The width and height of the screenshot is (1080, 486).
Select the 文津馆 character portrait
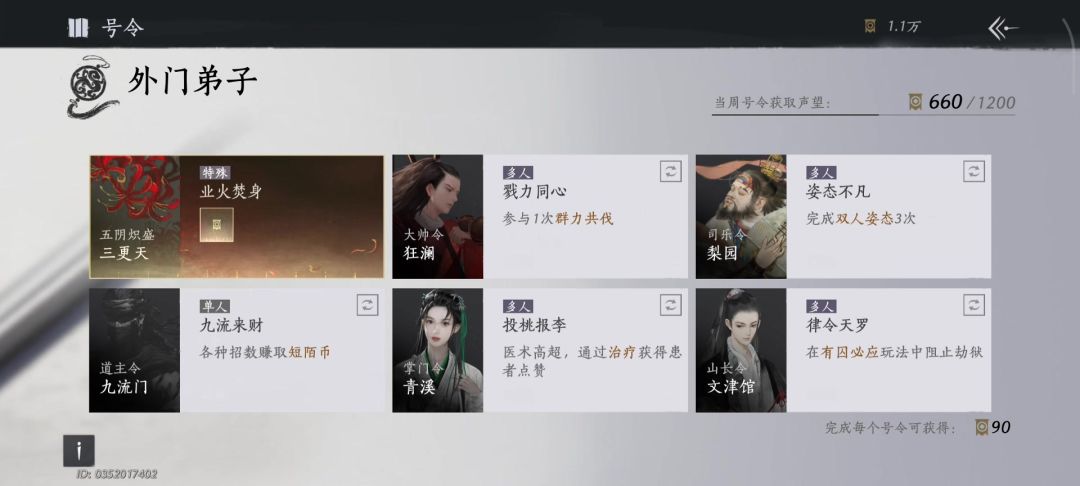(x=741, y=350)
